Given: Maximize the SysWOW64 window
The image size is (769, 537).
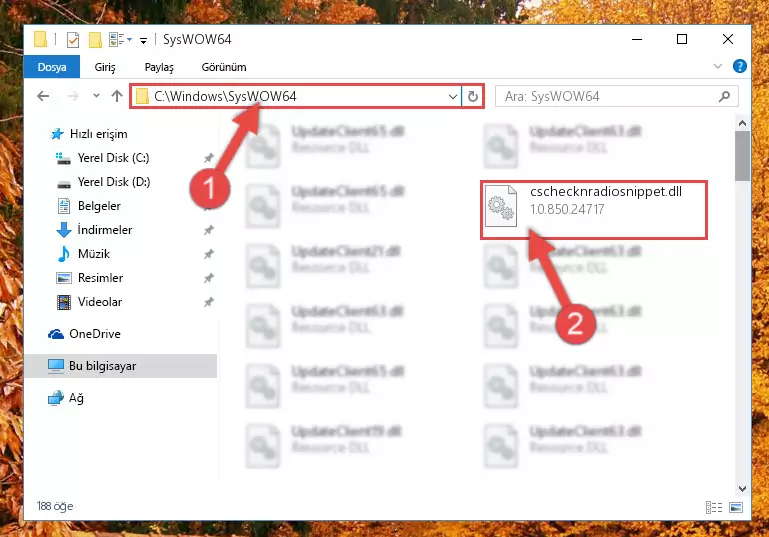Looking at the screenshot, I should (x=682, y=39).
